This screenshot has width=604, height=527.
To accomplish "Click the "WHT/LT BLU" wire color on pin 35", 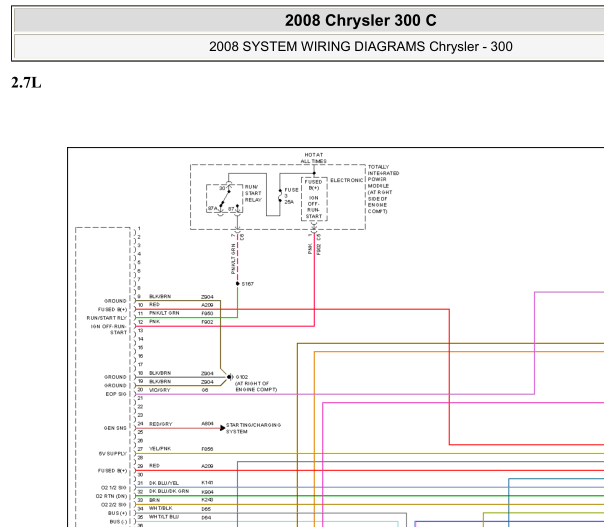I will click(x=164, y=517).
